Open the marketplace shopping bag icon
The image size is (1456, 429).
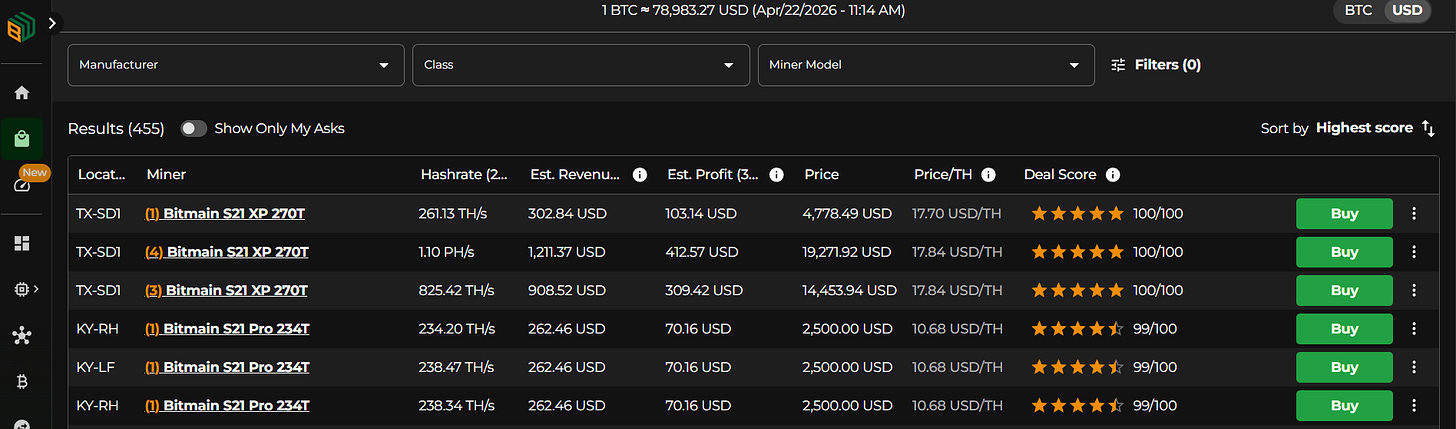coord(22,139)
